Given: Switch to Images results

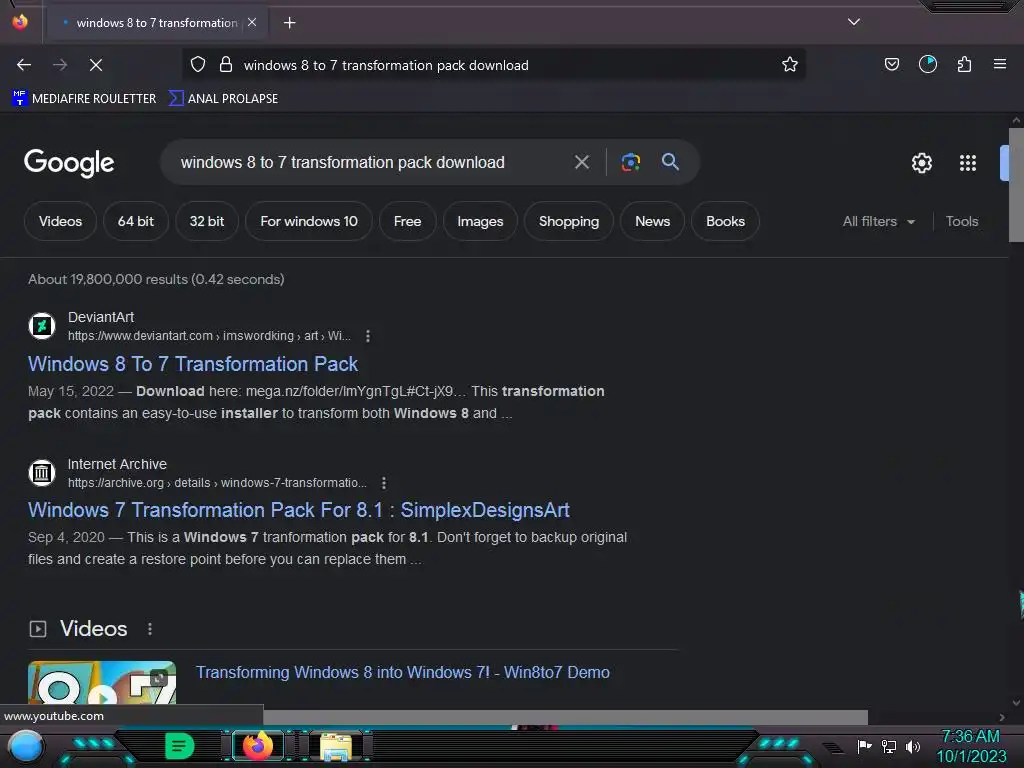Looking at the screenshot, I should click(480, 221).
